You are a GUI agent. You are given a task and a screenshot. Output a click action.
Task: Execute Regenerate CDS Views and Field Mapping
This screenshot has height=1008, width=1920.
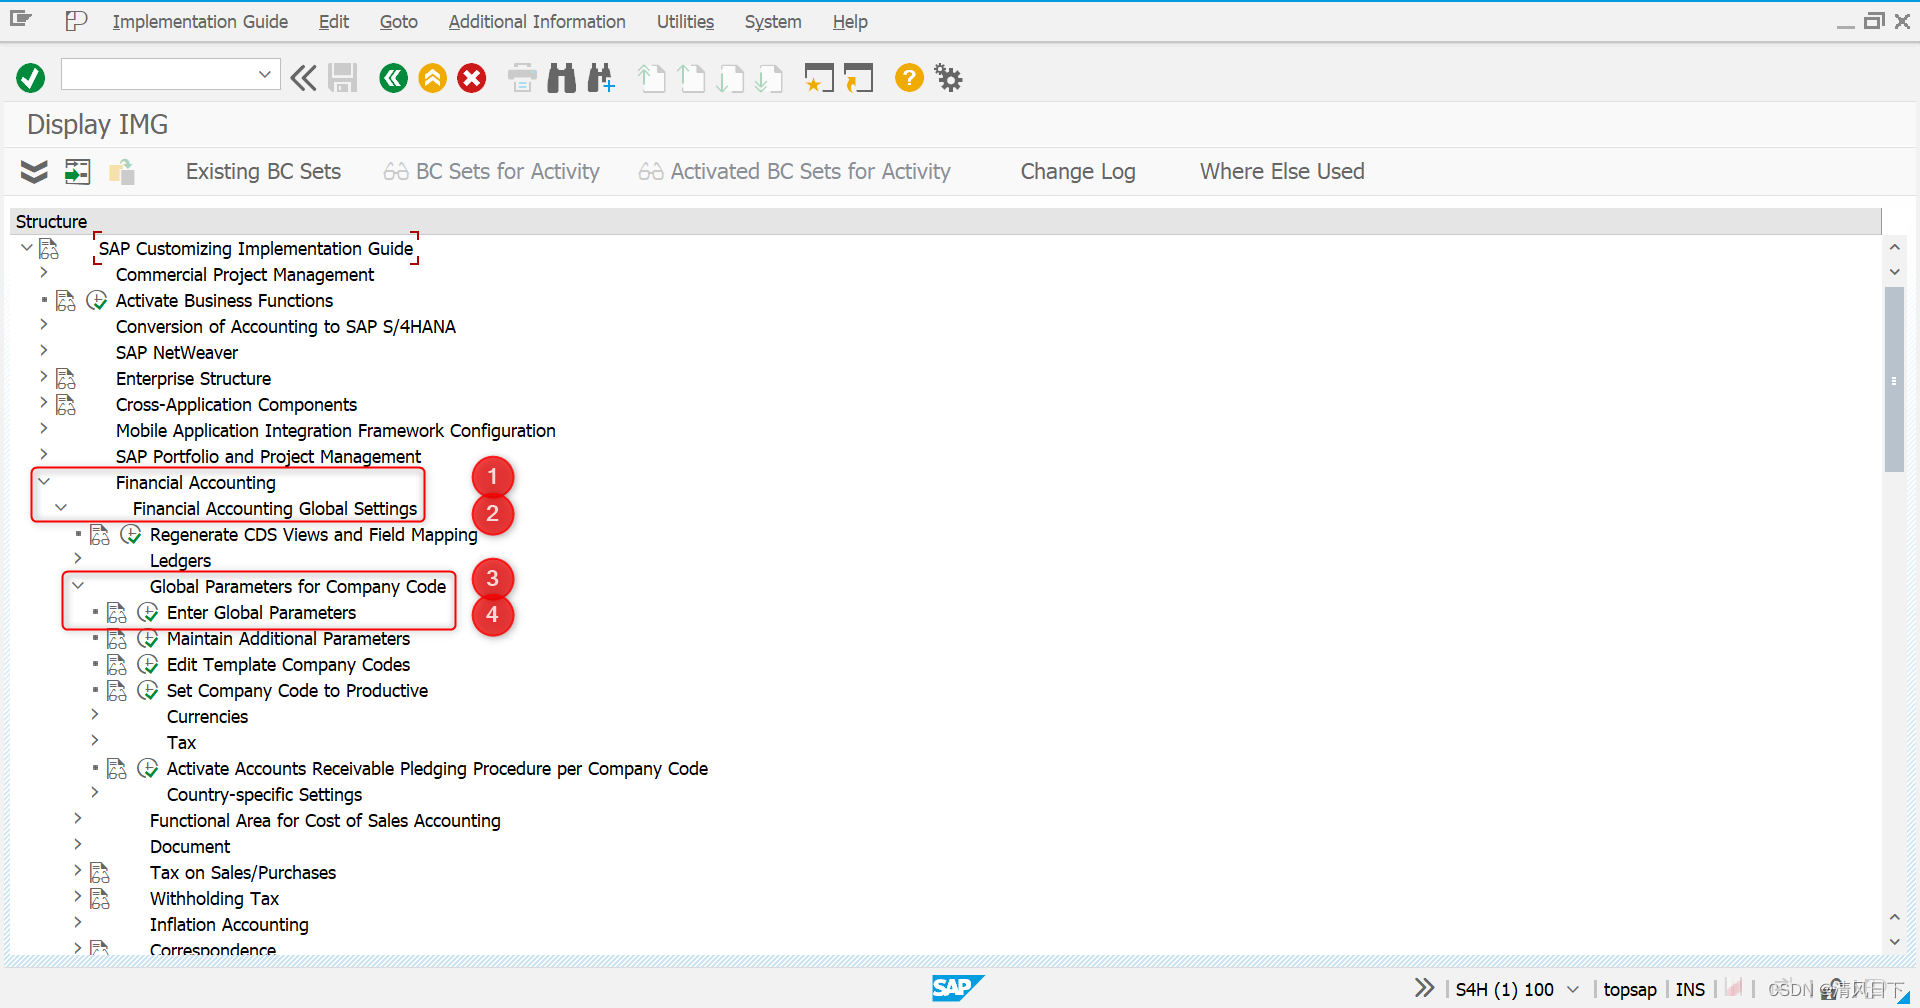pos(131,534)
